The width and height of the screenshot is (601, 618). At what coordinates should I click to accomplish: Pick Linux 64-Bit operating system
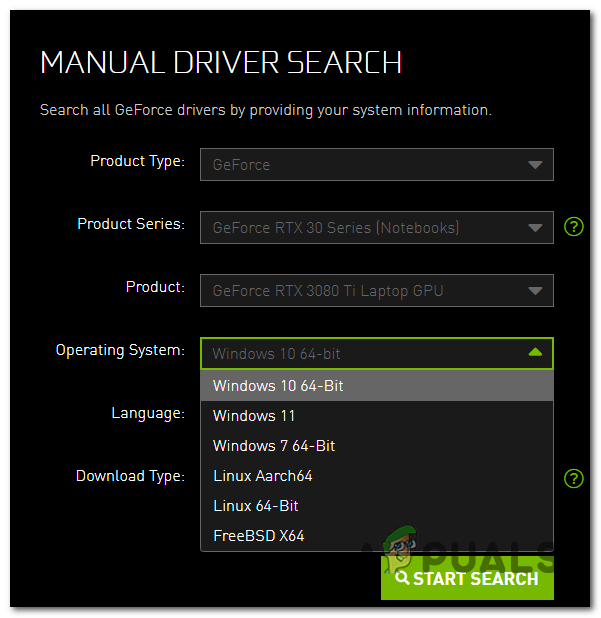tap(376, 506)
